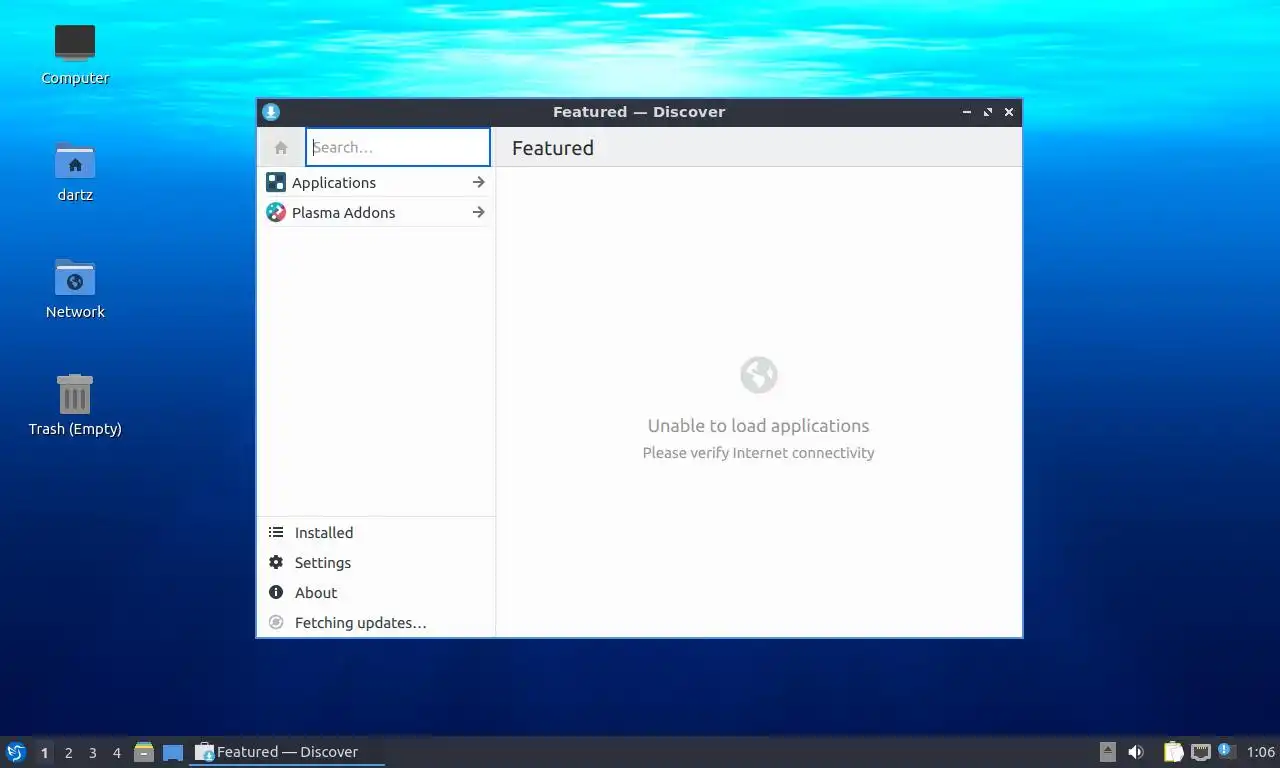The height and width of the screenshot is (768, 1280).
Task: Expand Applications with its arrow
Action: pyautogui.click(x=478, y=182)
